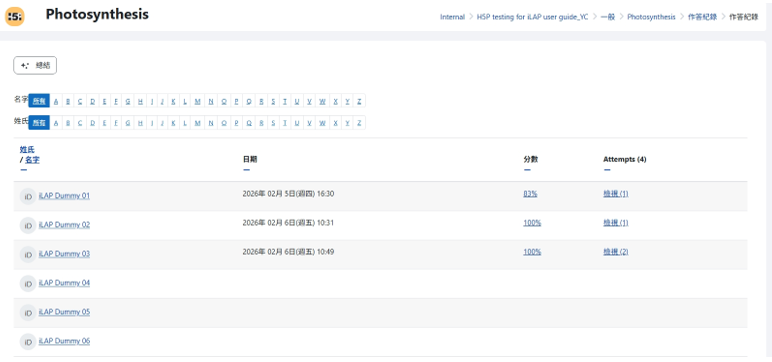Sort table by 名字 column header link
This screenshot has height=362, width=772.
click(32, 160)
